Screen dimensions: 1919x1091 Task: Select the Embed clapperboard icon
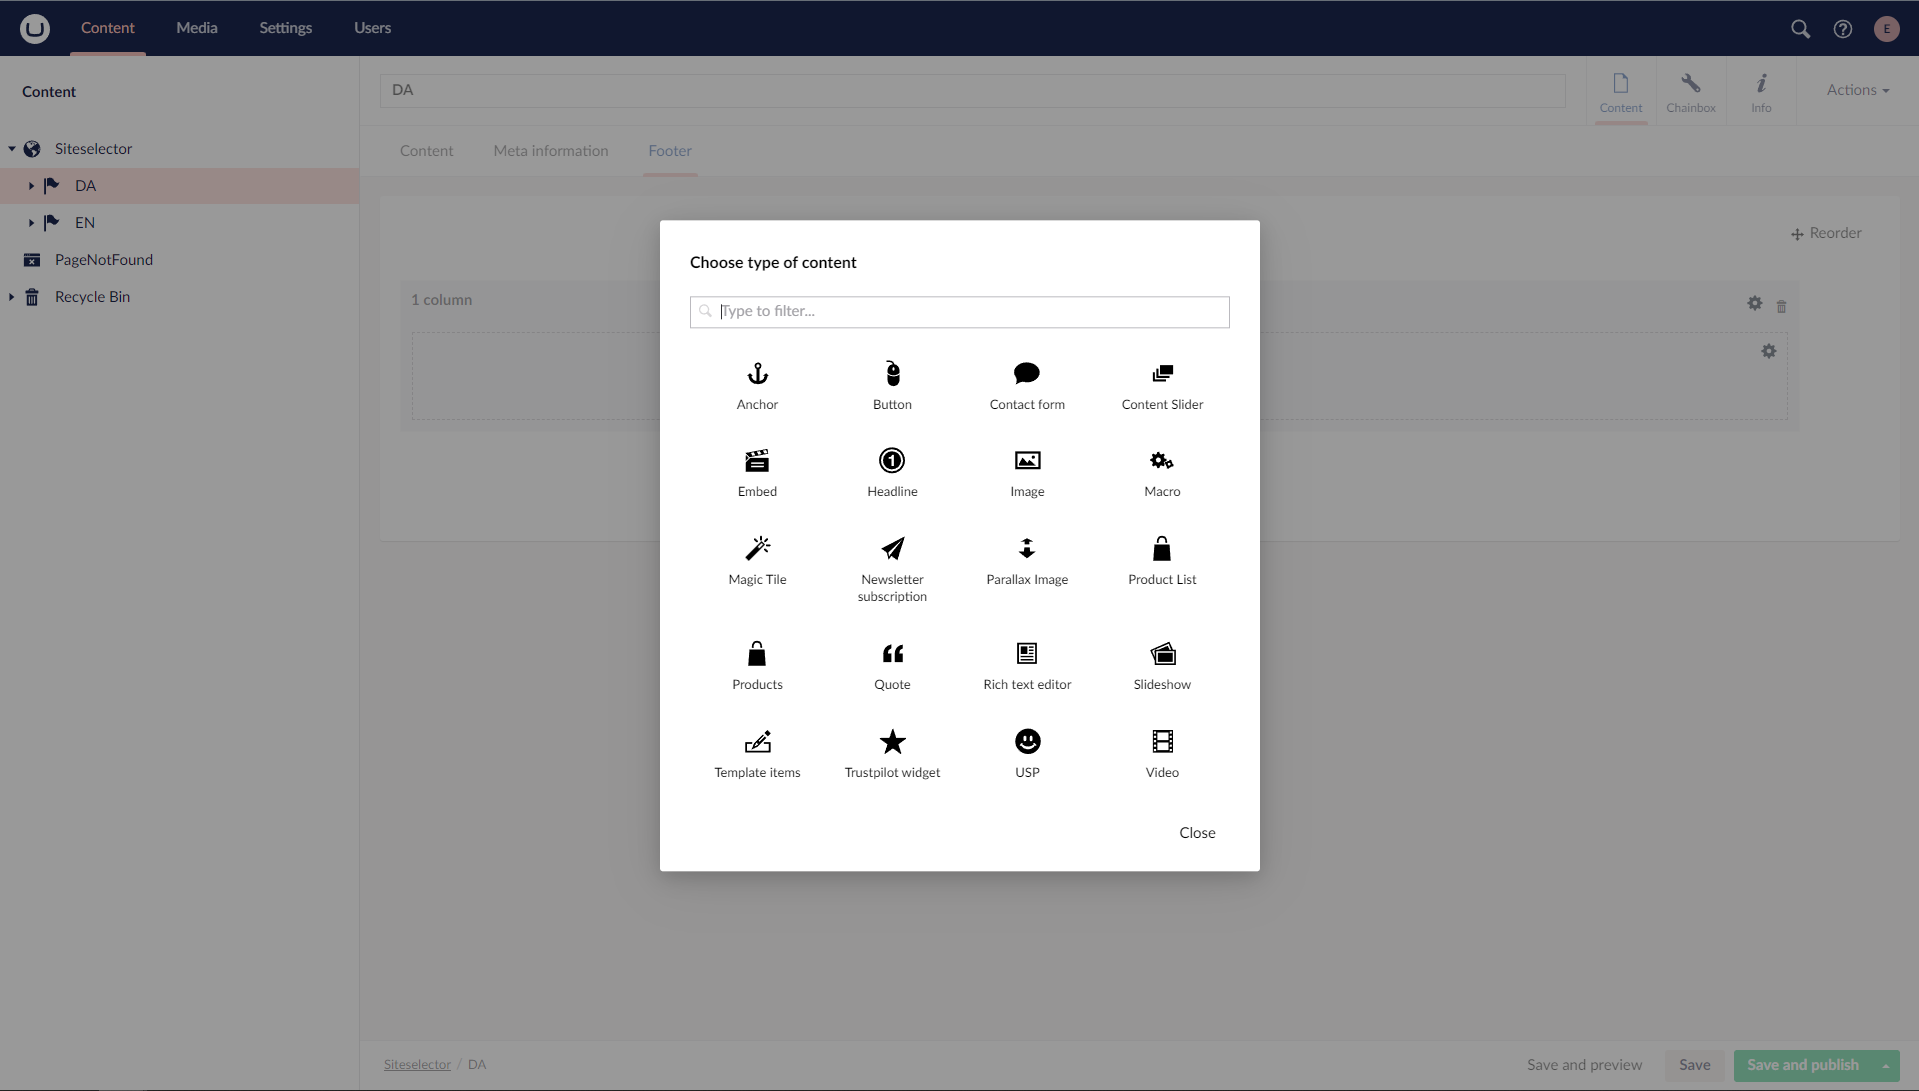757,461
